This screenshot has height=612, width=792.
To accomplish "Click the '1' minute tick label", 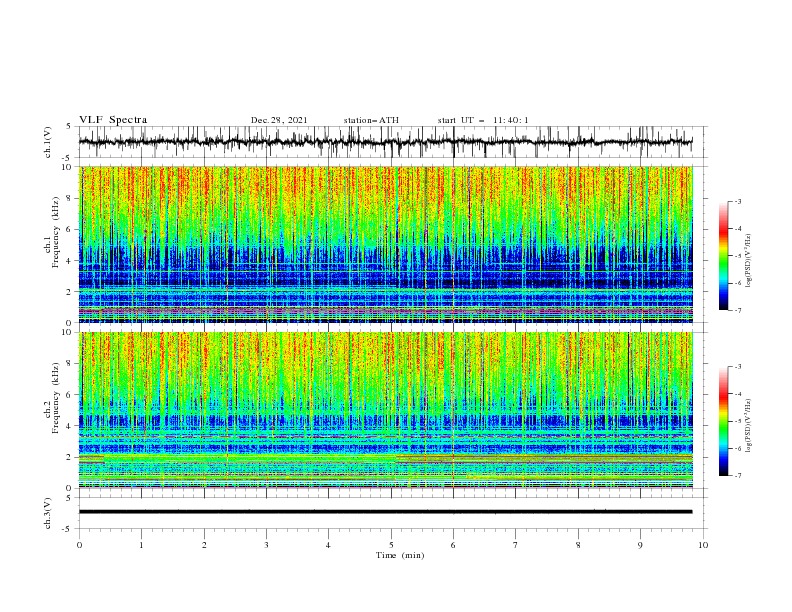I will pyautogui.click(x=142, y=545).
